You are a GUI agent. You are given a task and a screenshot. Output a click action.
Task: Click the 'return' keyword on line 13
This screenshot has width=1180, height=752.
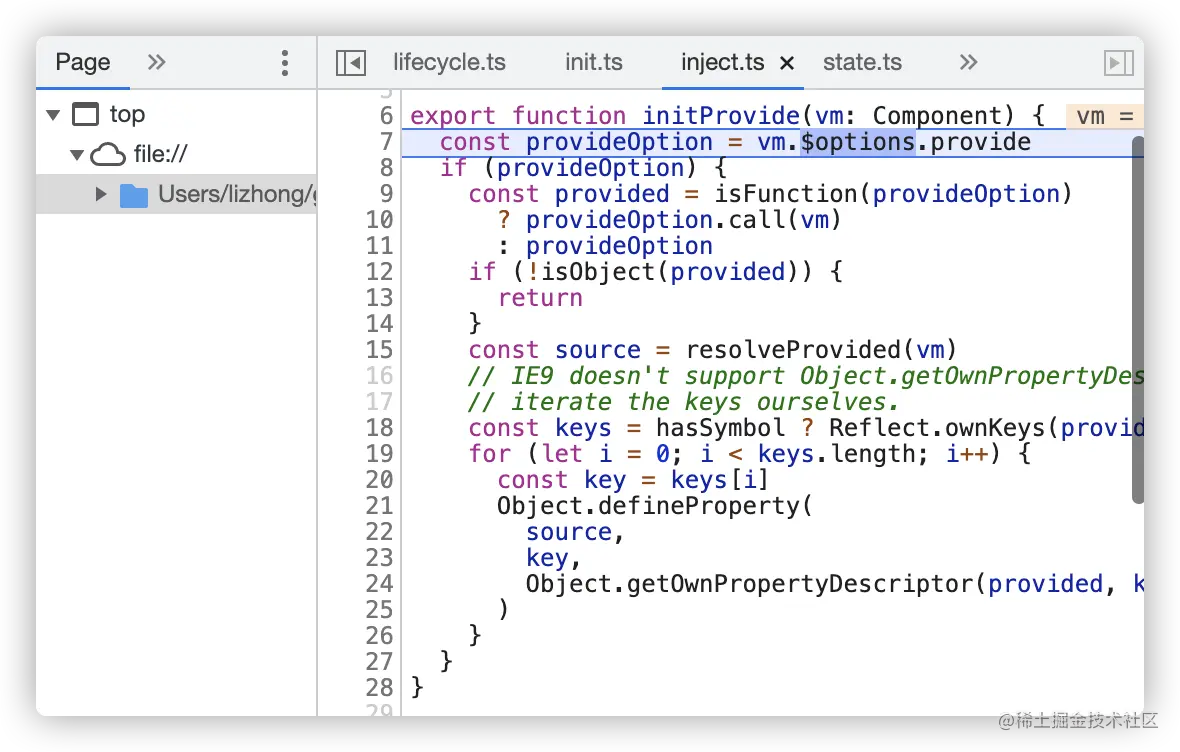click(540, 298)
